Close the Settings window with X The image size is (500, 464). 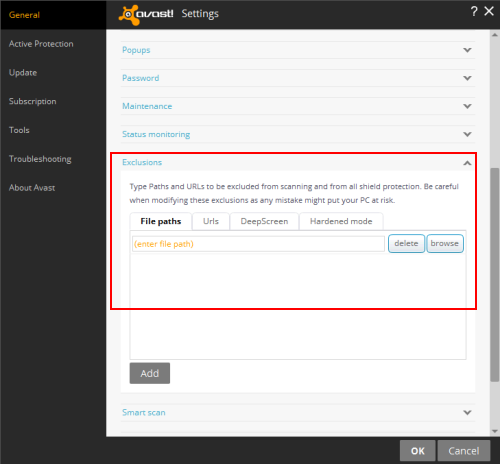[489, 11]
